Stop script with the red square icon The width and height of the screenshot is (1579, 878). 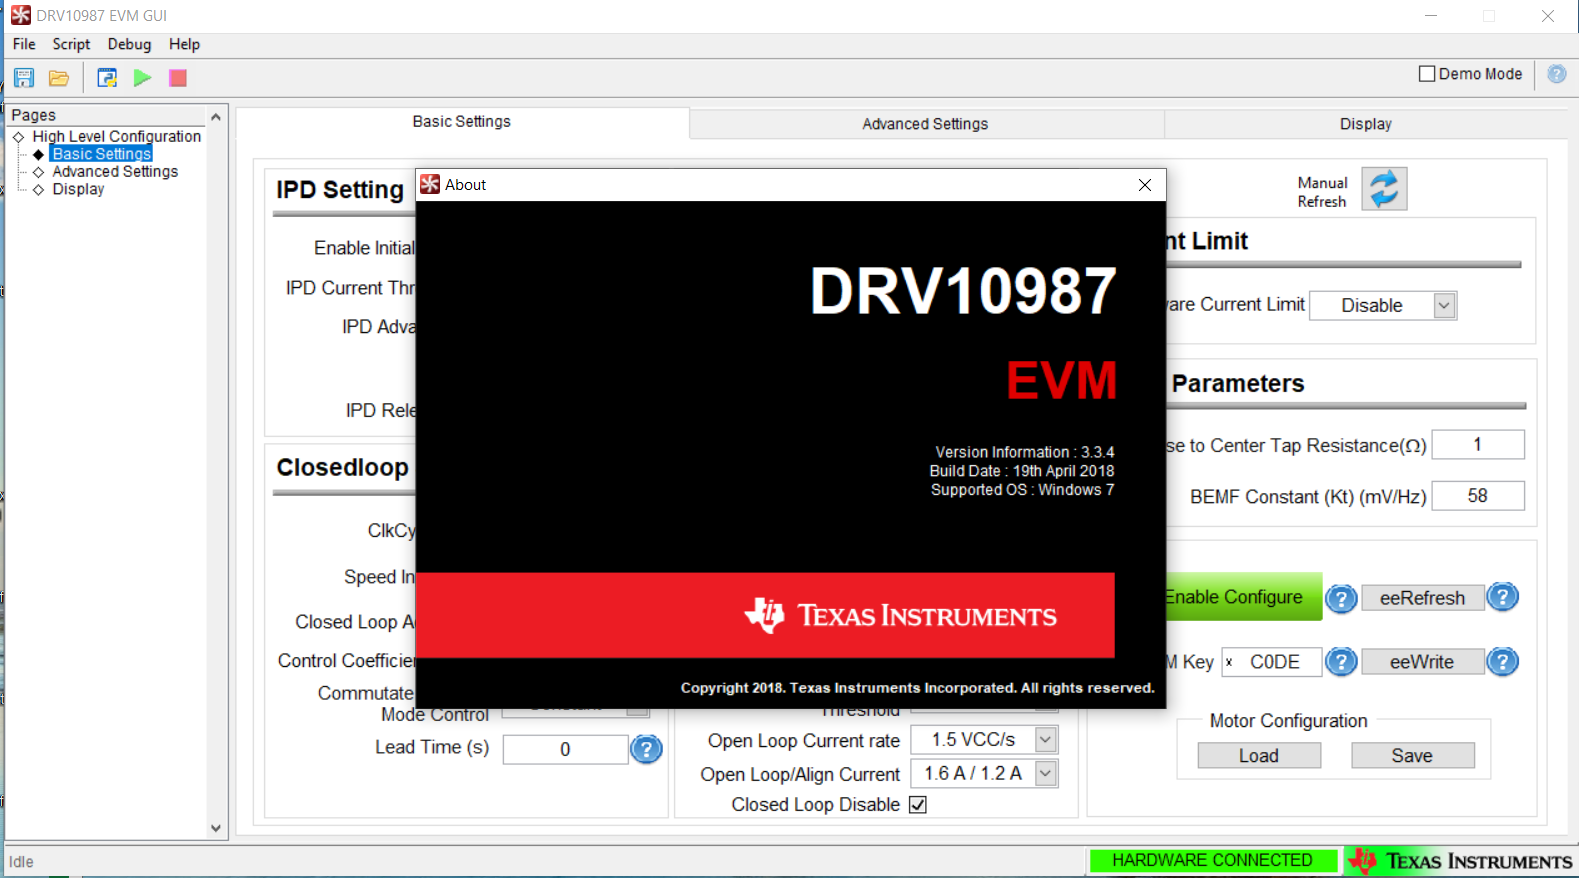click(178, 78)
